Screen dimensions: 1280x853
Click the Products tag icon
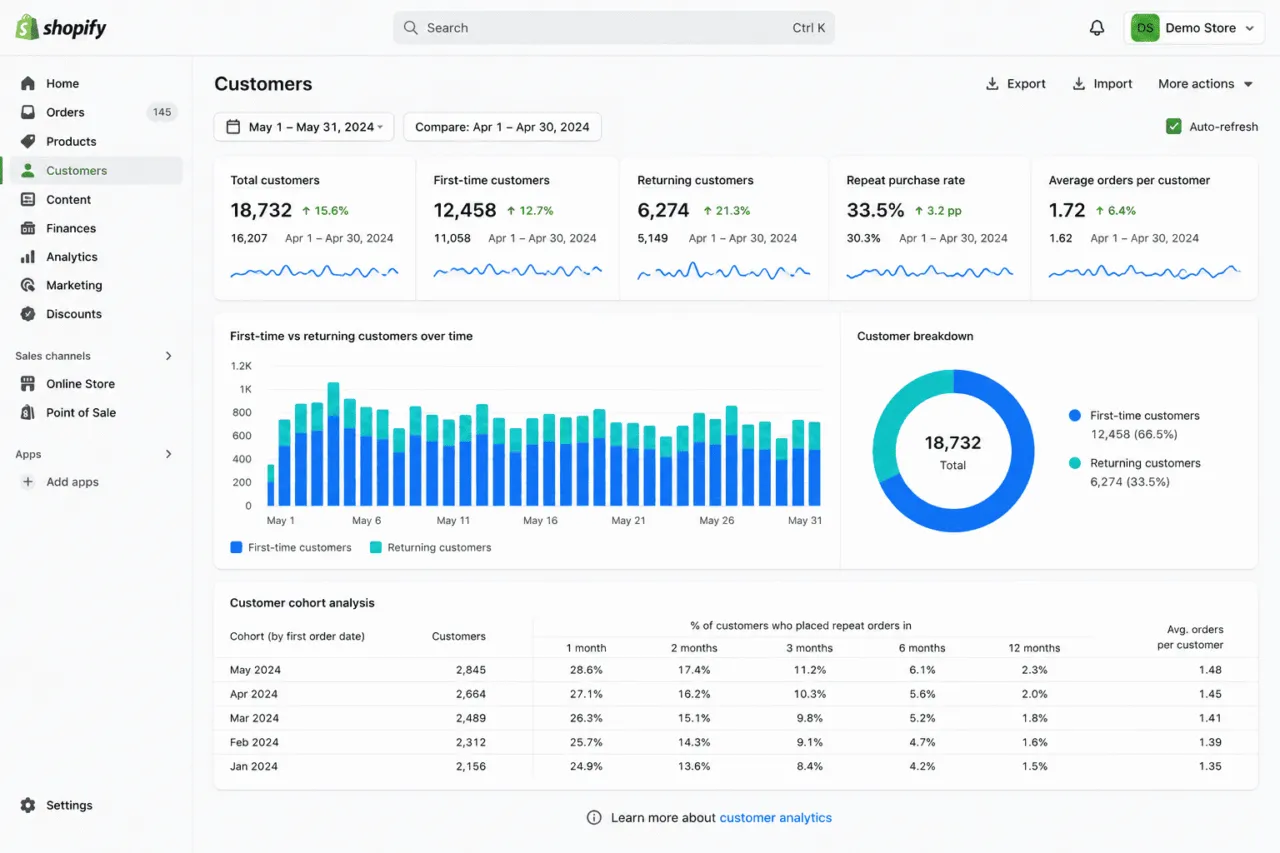click(x=28, y=142)
